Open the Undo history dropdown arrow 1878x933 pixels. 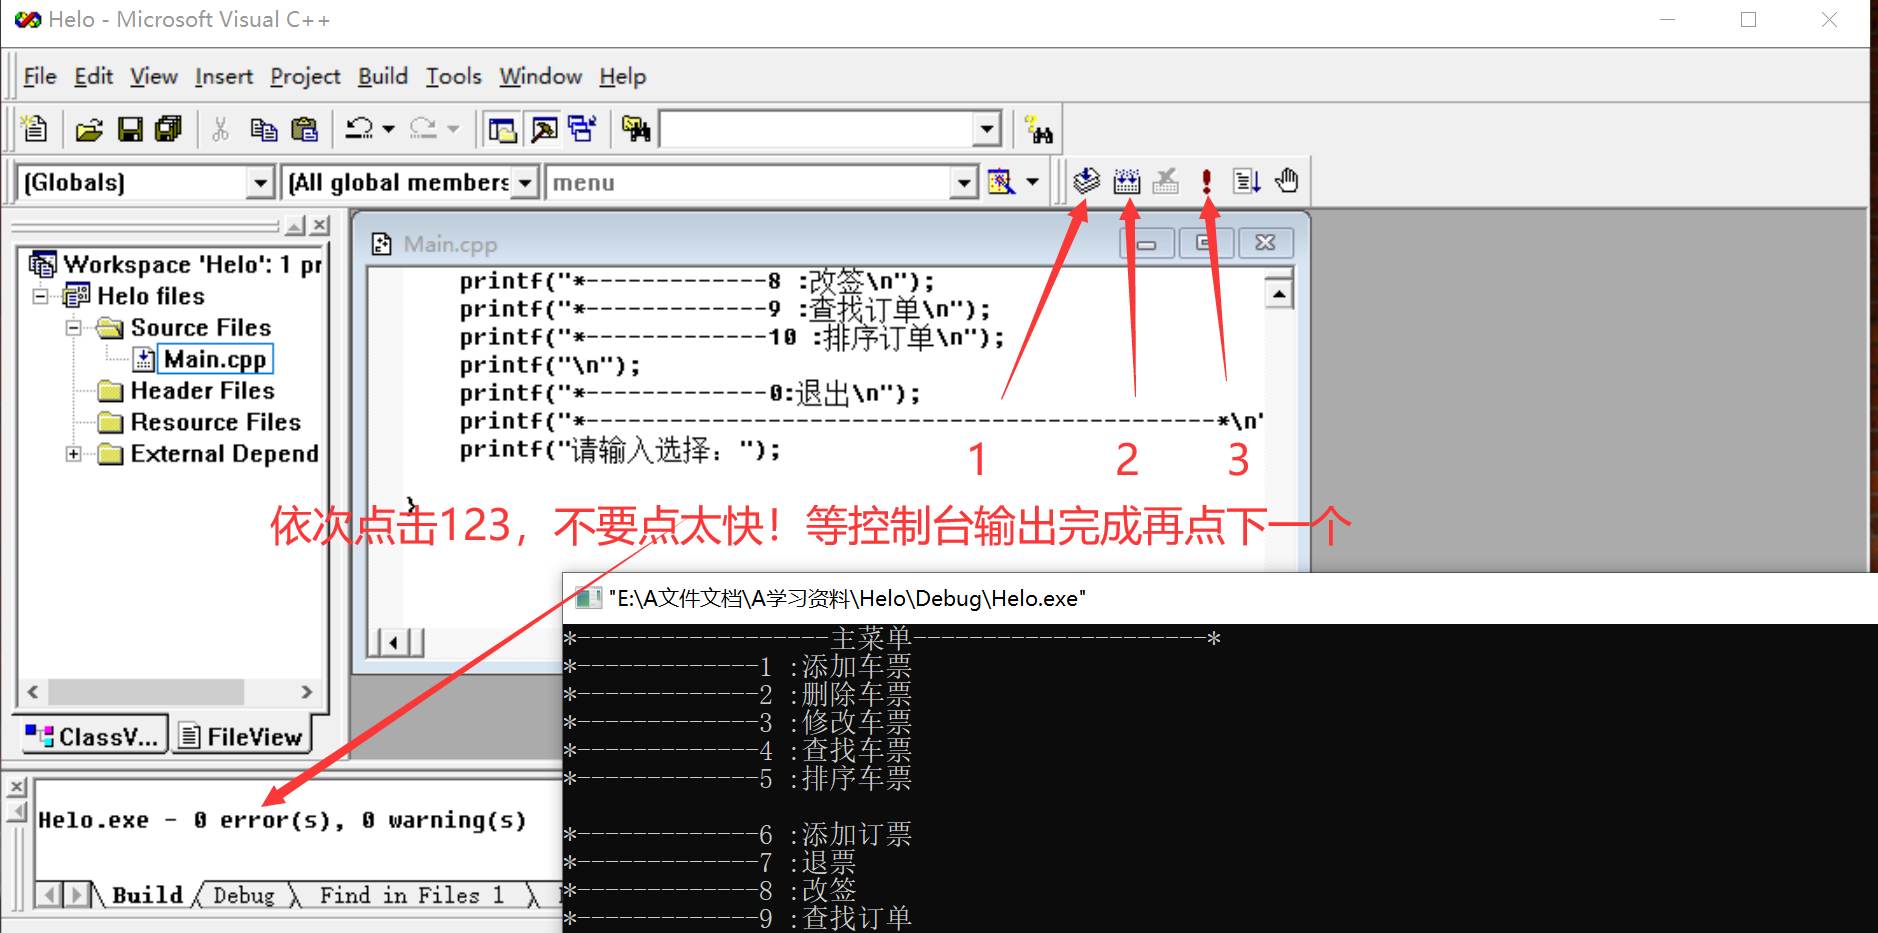(x=389, y=129)
